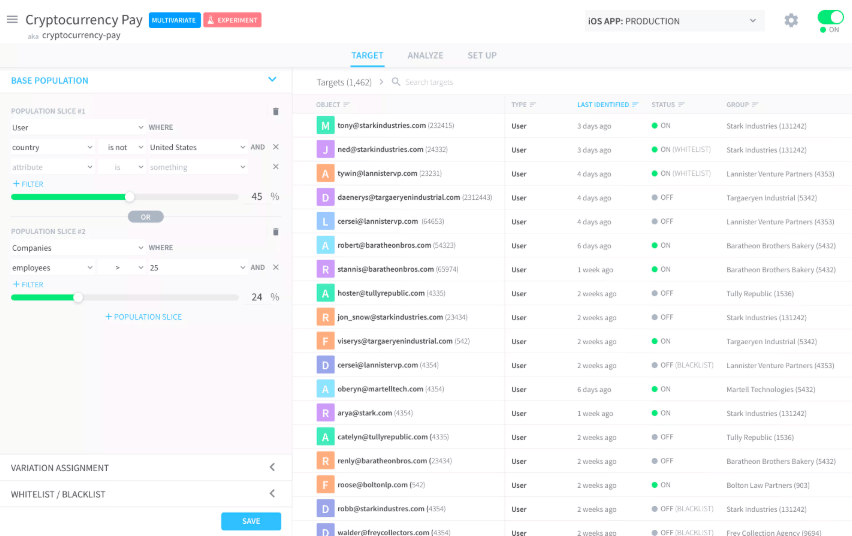Switch to the Set Up tab
The height and width of the screenshot is (536, 852).
click(x=482, y=55)
